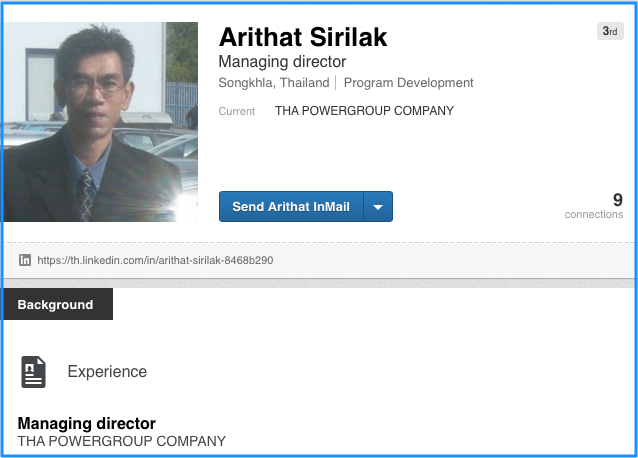Expand the dropdown arrow next to Send InMail

pyautogui.click(x=378, y=207)
